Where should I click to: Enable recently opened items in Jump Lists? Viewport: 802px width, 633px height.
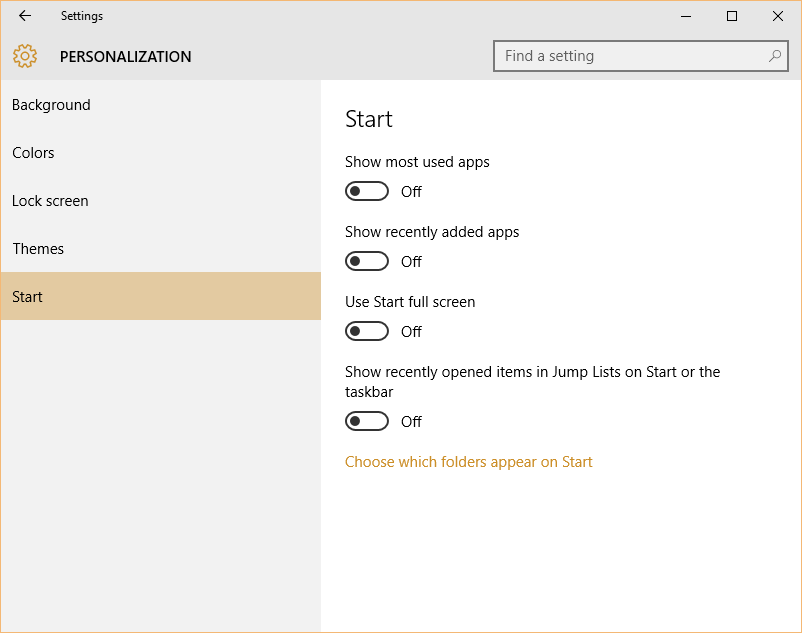click(367, 421)
